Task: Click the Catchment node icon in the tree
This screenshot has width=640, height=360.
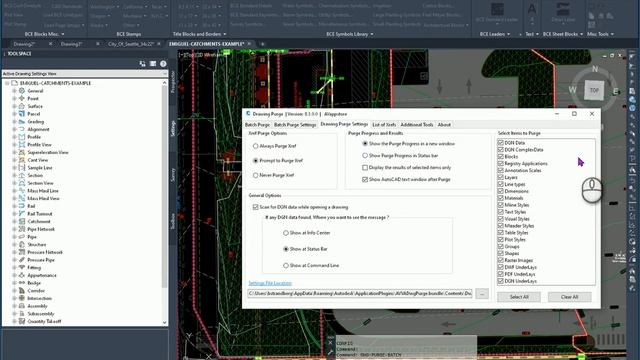Action: coord(22,221)
